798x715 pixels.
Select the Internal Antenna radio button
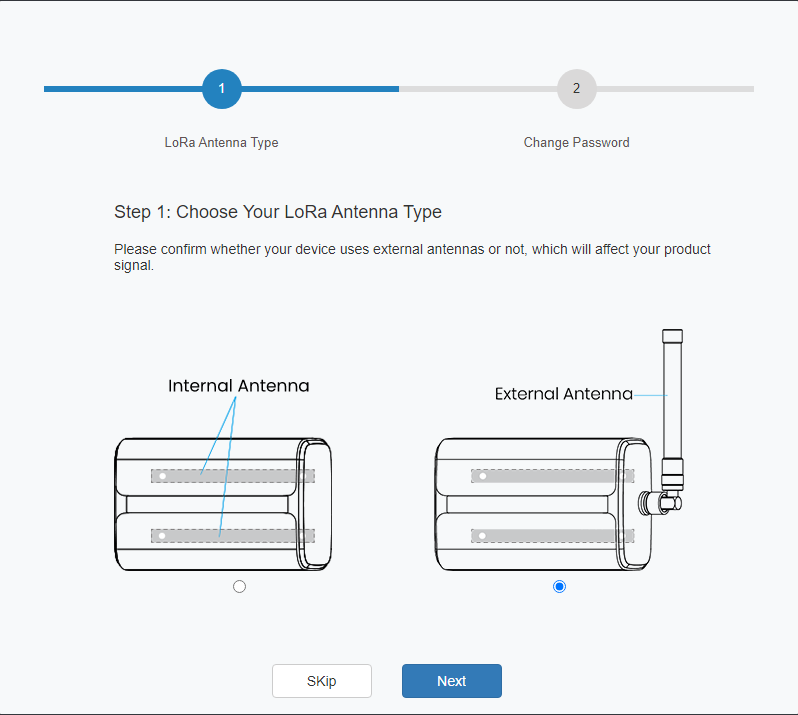click(239, 587)
